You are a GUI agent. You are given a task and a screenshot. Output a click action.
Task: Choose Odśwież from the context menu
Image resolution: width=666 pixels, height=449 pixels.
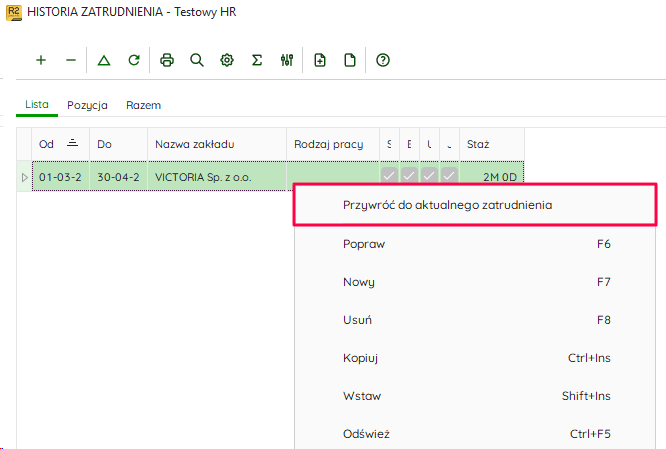475,434
